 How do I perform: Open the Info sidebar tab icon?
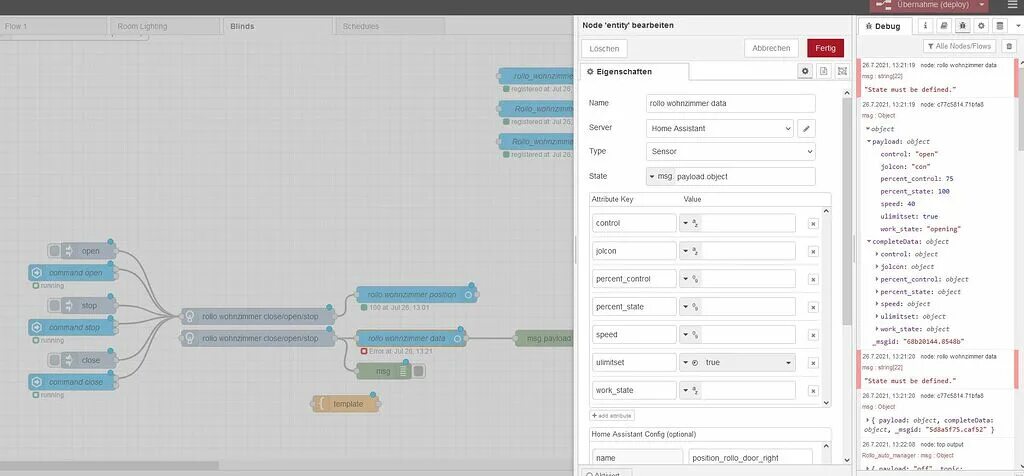[x=925, y=25]
